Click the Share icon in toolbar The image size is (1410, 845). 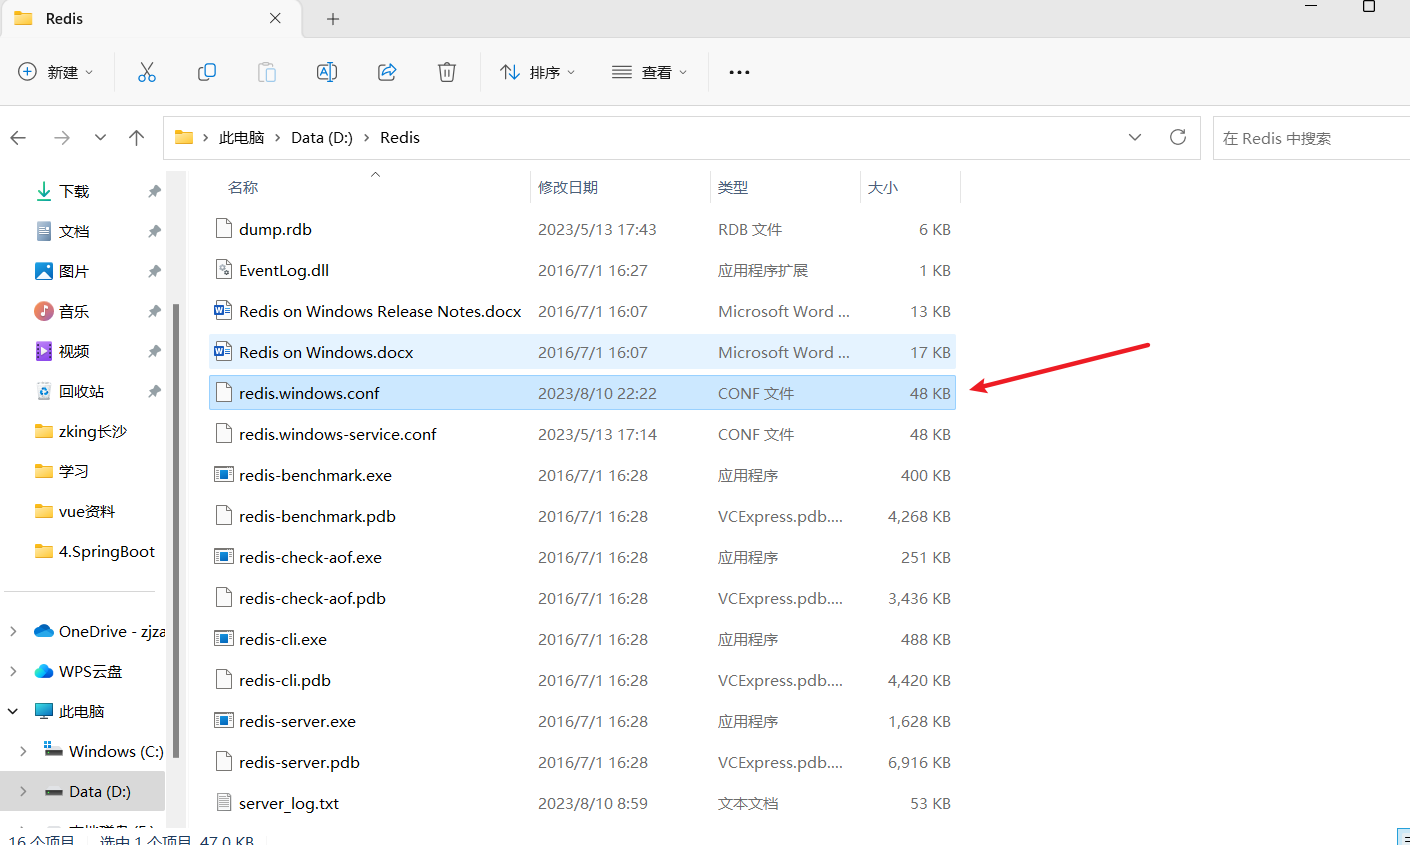387,72
